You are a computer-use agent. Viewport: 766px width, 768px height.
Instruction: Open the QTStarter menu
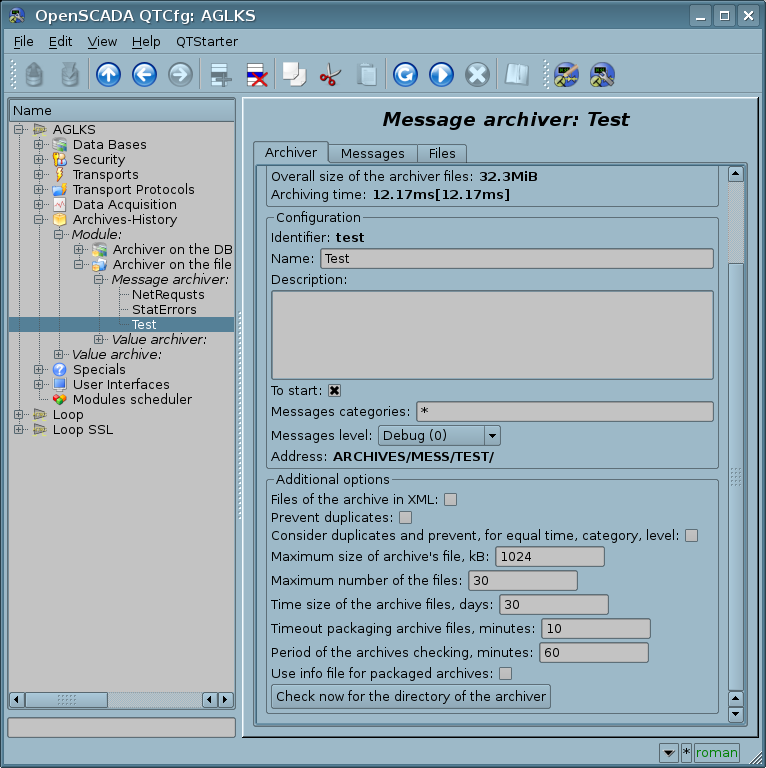[206, 41]
